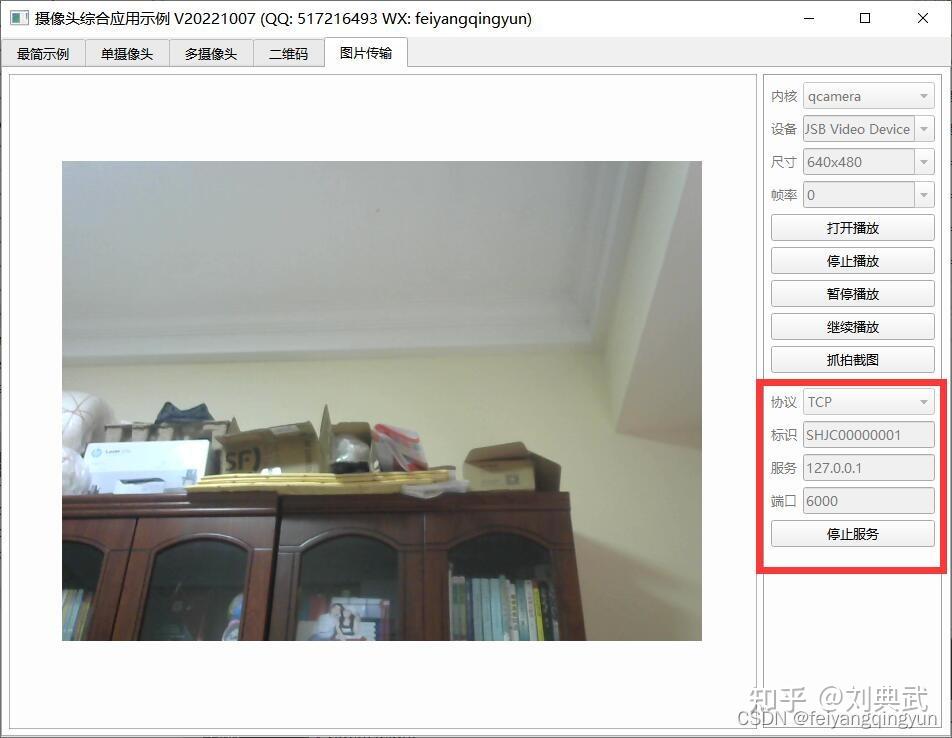Click 抓拍截图 to capture a snapshot
952x738 pixels.
(852, 359)
